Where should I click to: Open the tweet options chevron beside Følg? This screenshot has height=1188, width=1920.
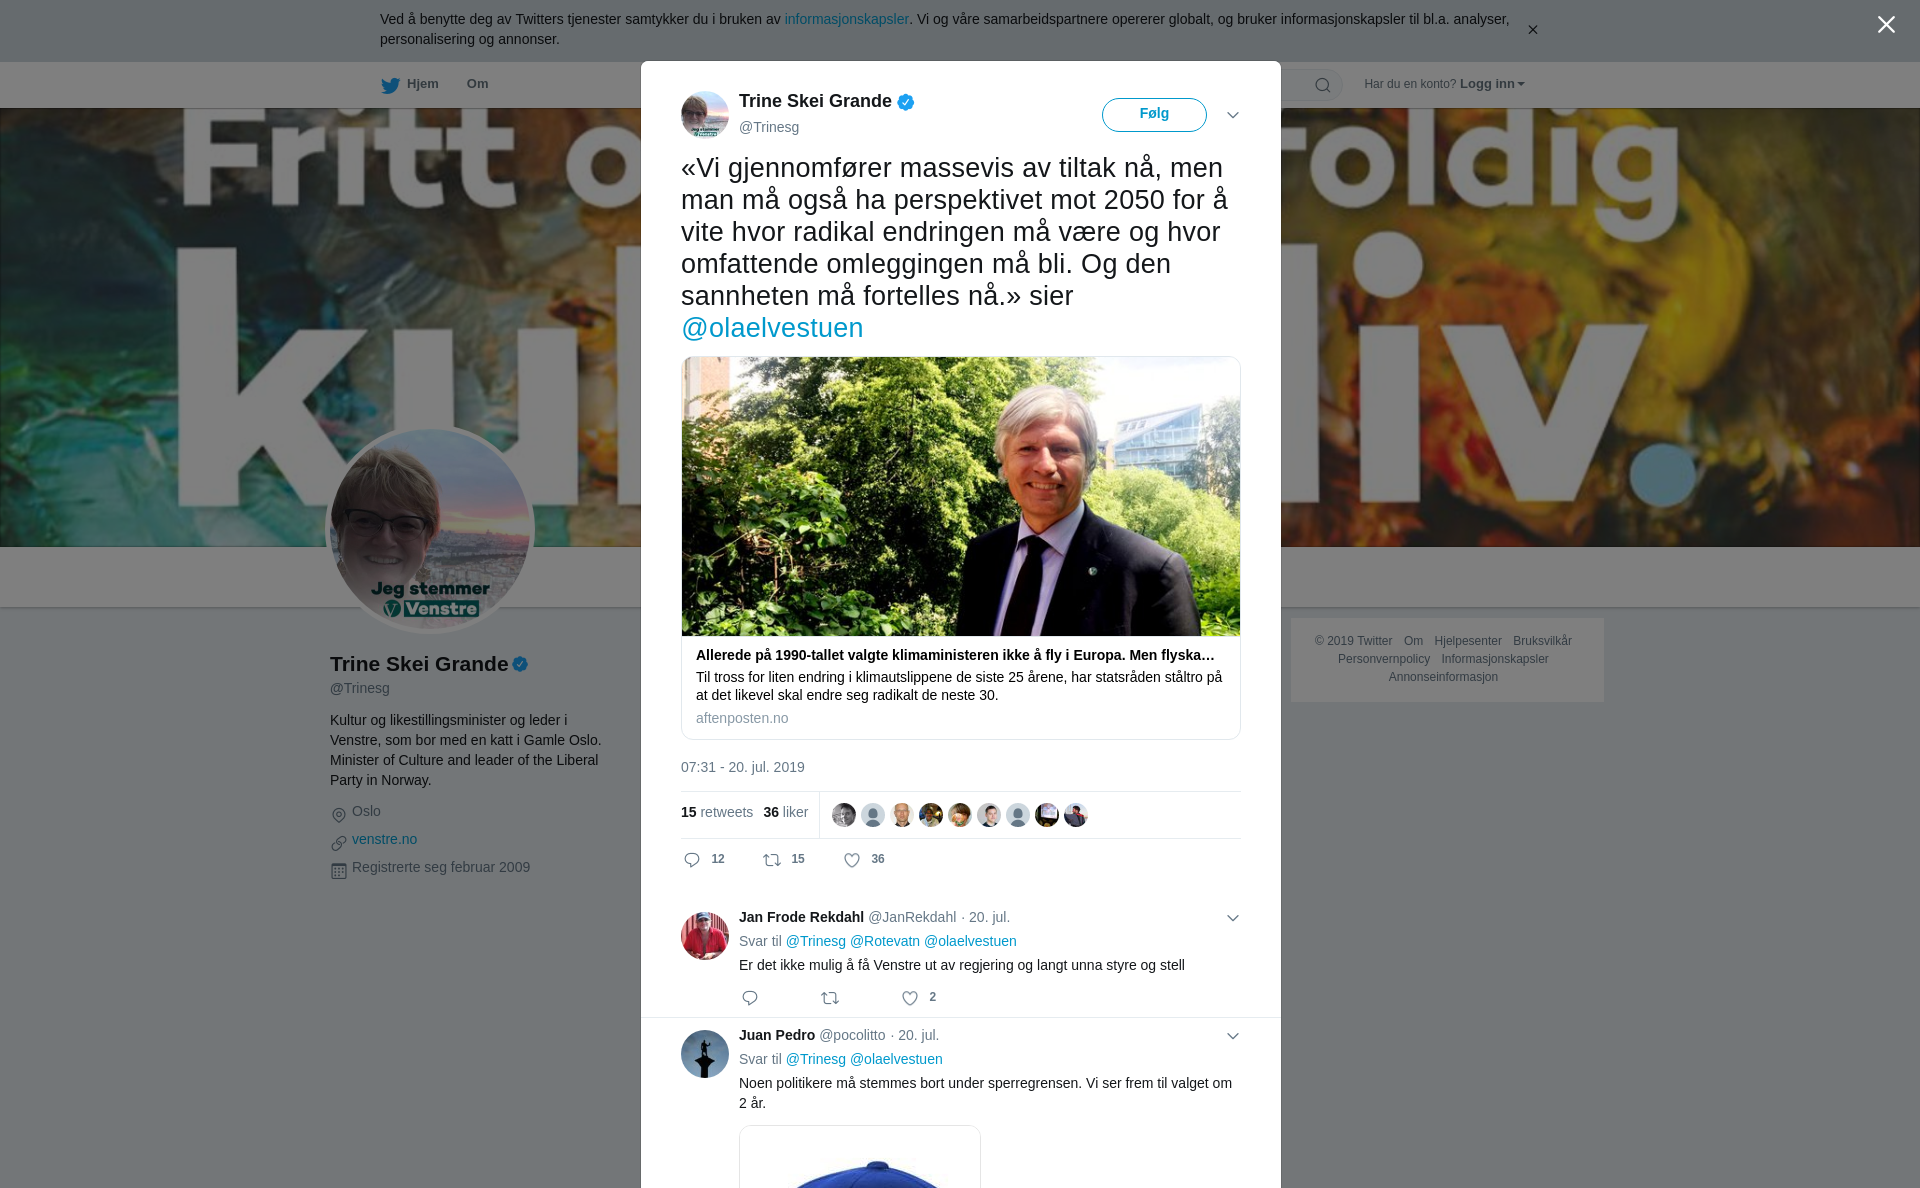(x=1233, y=115)
